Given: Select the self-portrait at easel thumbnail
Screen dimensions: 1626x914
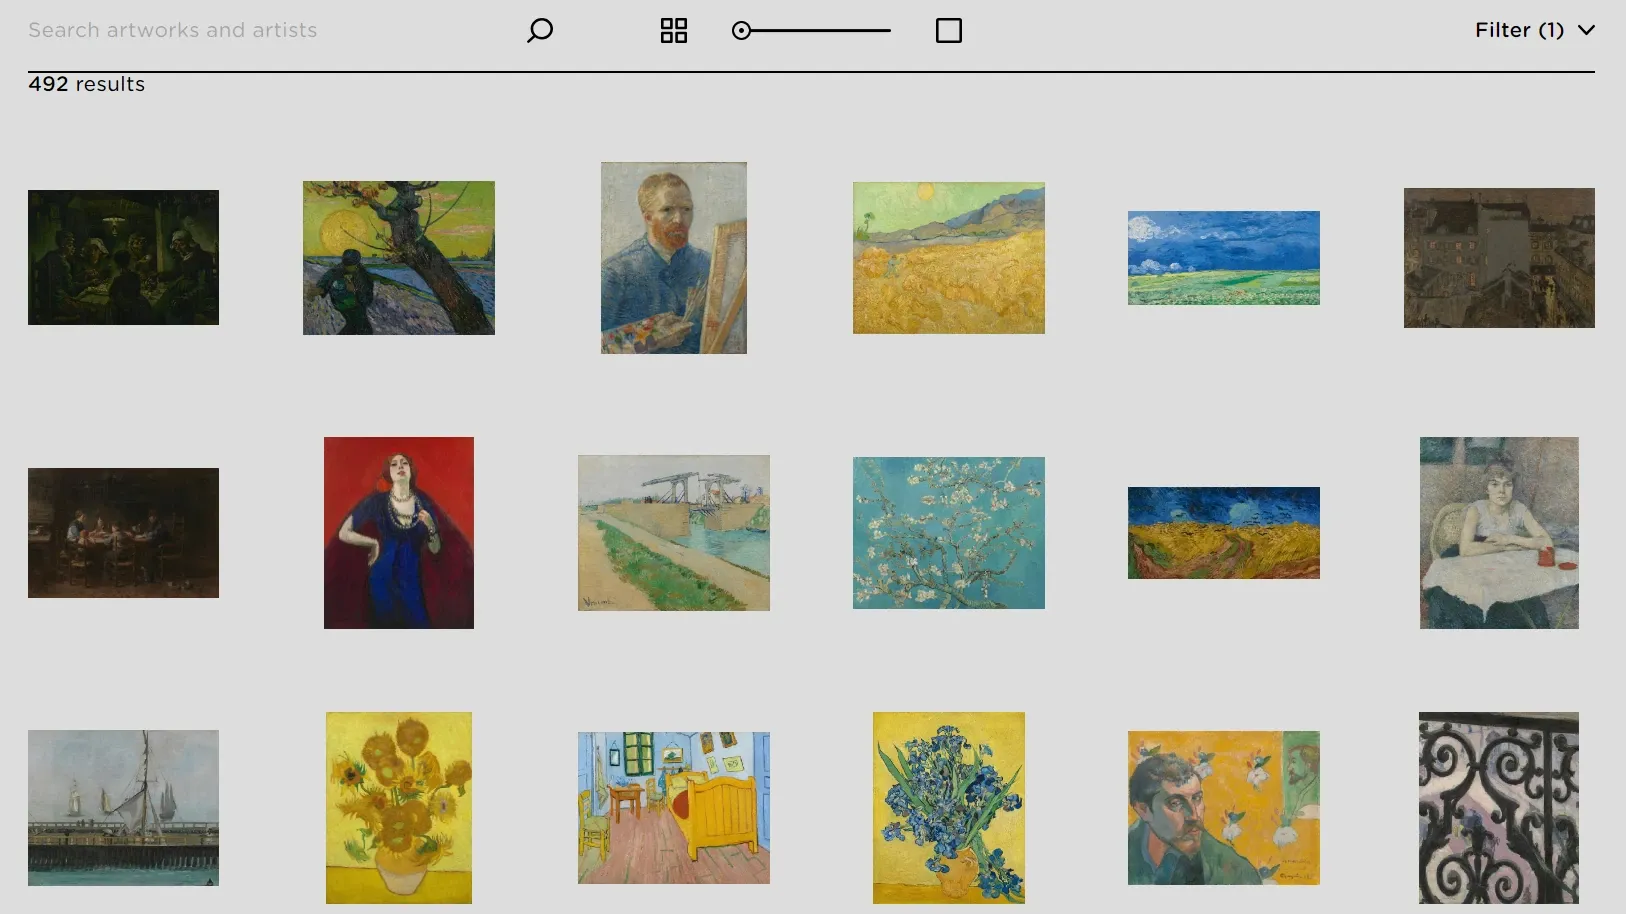Looking at the screenshot, I should [673, 257].
